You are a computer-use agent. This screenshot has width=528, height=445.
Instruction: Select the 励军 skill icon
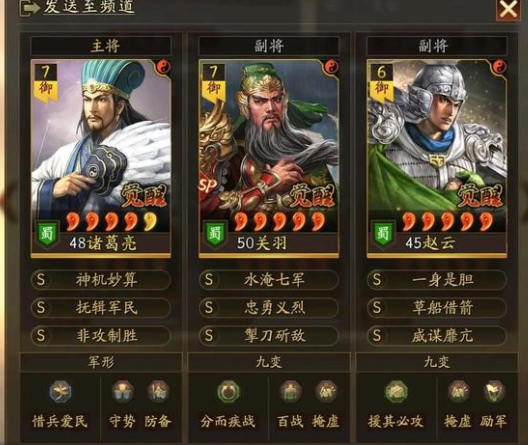click(x=494, y=392)
